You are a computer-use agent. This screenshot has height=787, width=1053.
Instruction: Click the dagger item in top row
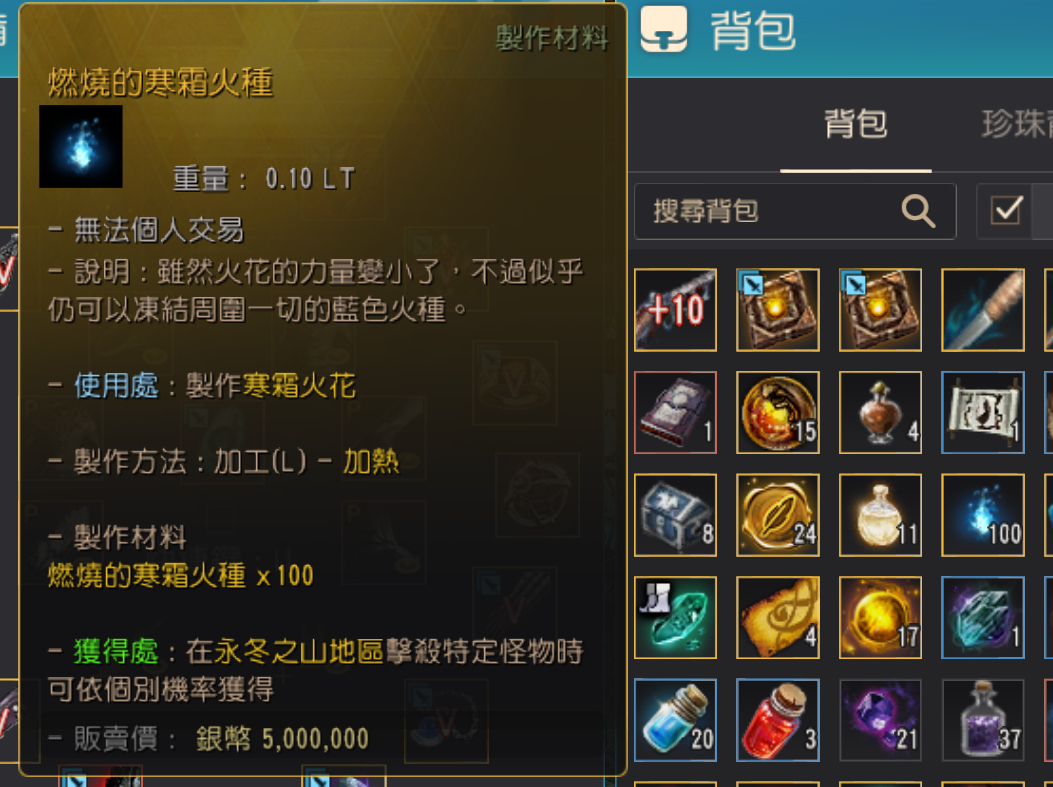(x=982, y=310)
